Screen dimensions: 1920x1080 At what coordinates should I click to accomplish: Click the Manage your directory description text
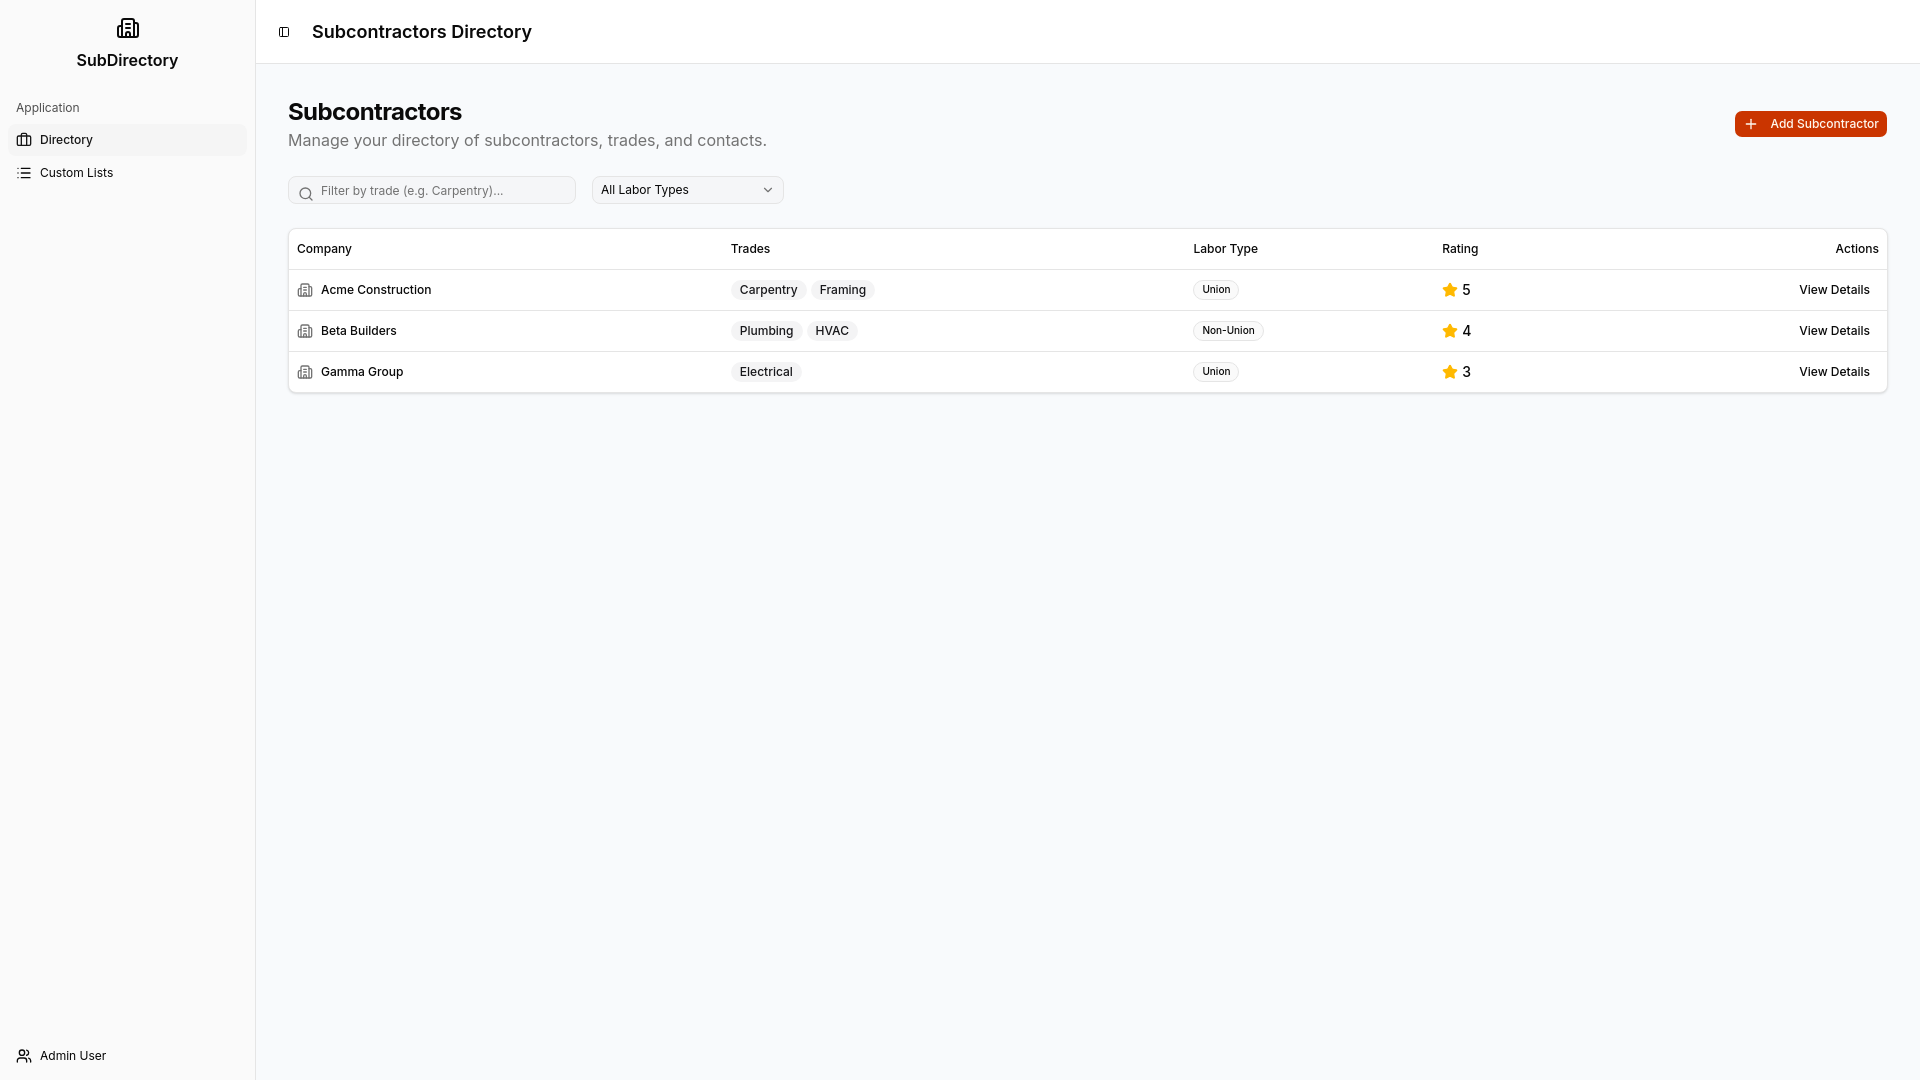(527, 141)
